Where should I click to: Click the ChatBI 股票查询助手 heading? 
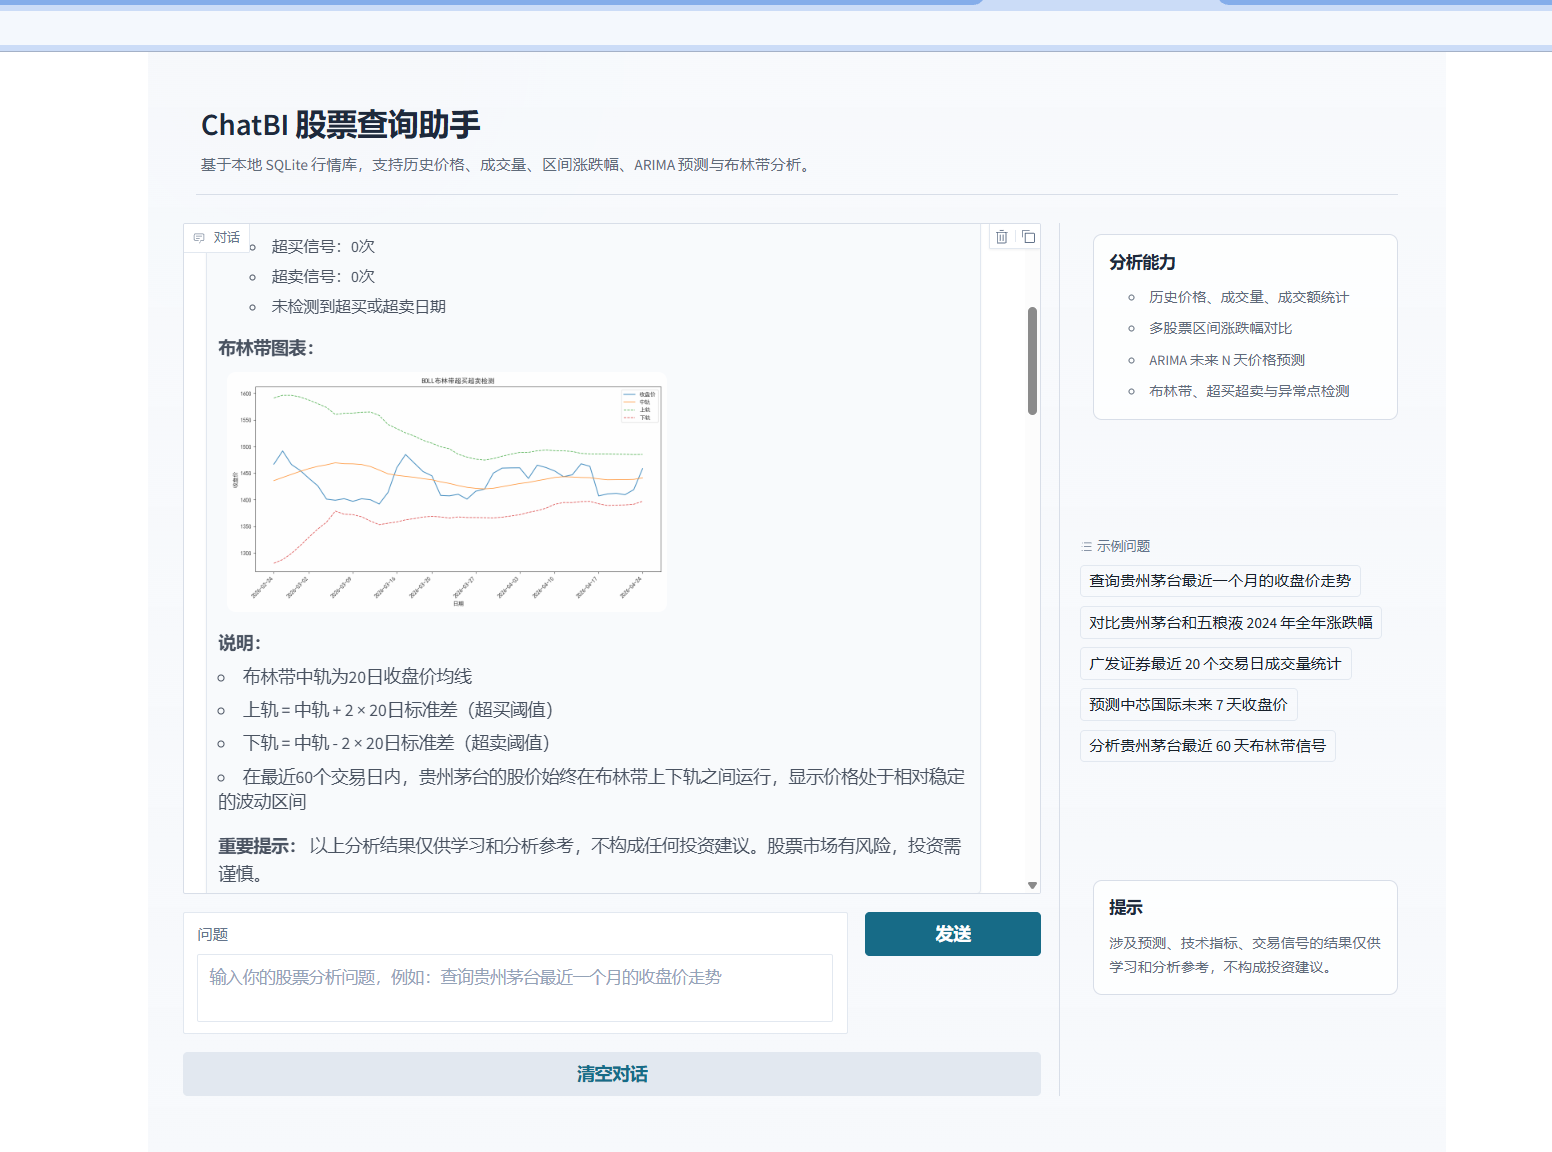click(x=340, y=125)
